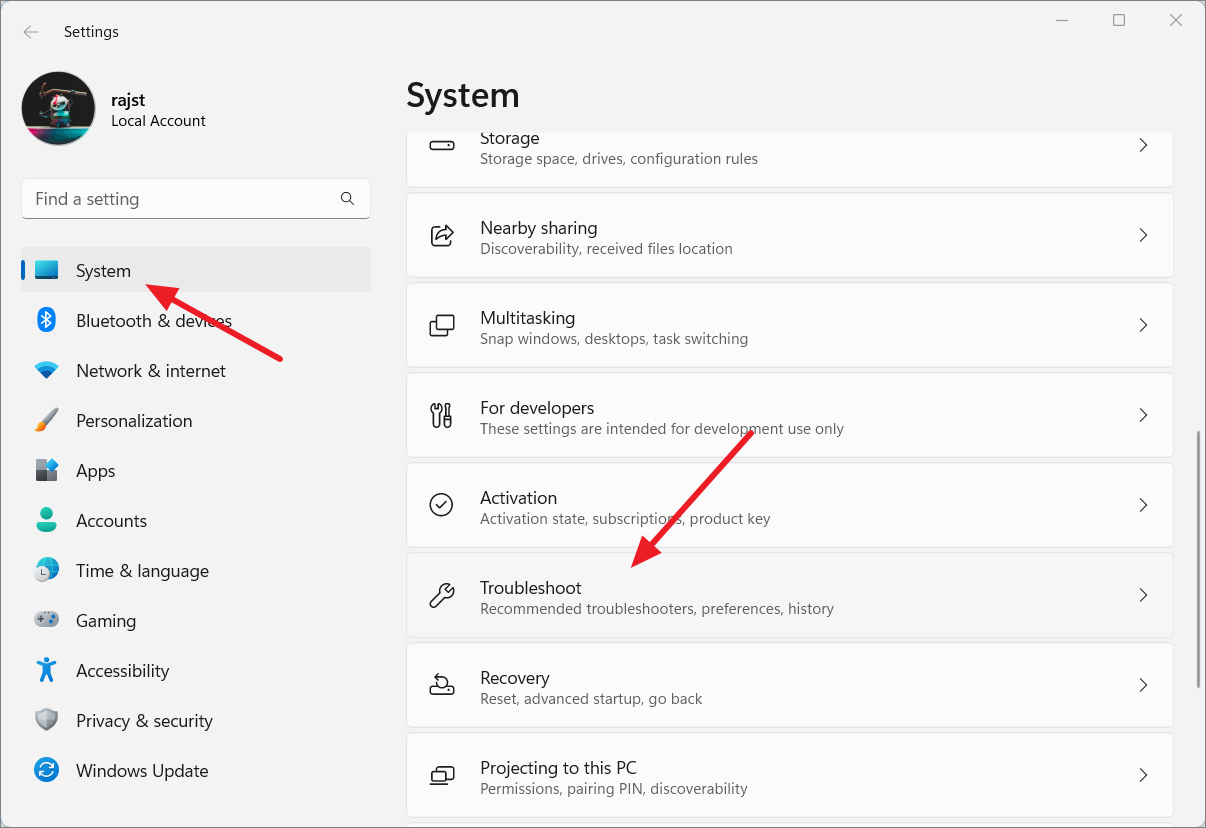The height and width of the screenshot is (828, 1206).
Task: Click the Recovery reset icon
Action: tap(441, 685)
